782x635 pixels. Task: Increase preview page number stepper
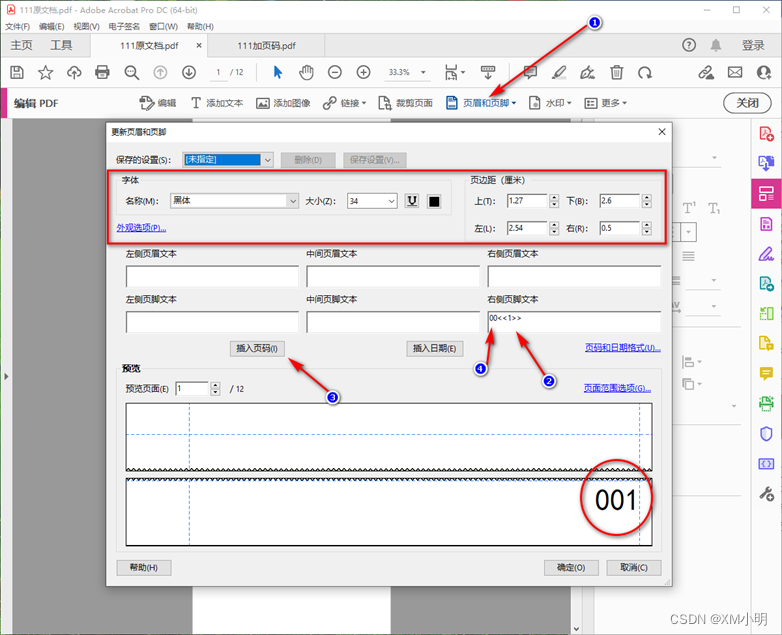(215, 385)
